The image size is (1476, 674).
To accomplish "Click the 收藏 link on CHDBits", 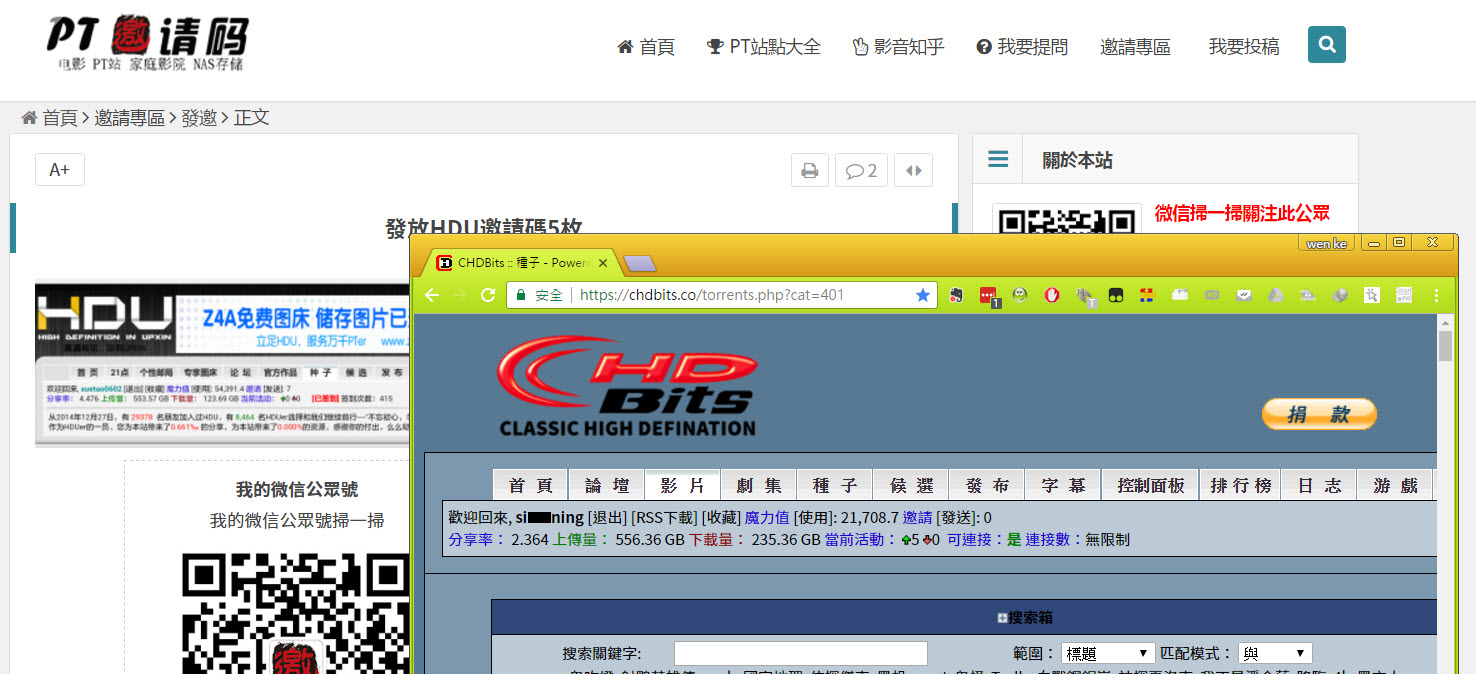I will click(x=720, y=517).
